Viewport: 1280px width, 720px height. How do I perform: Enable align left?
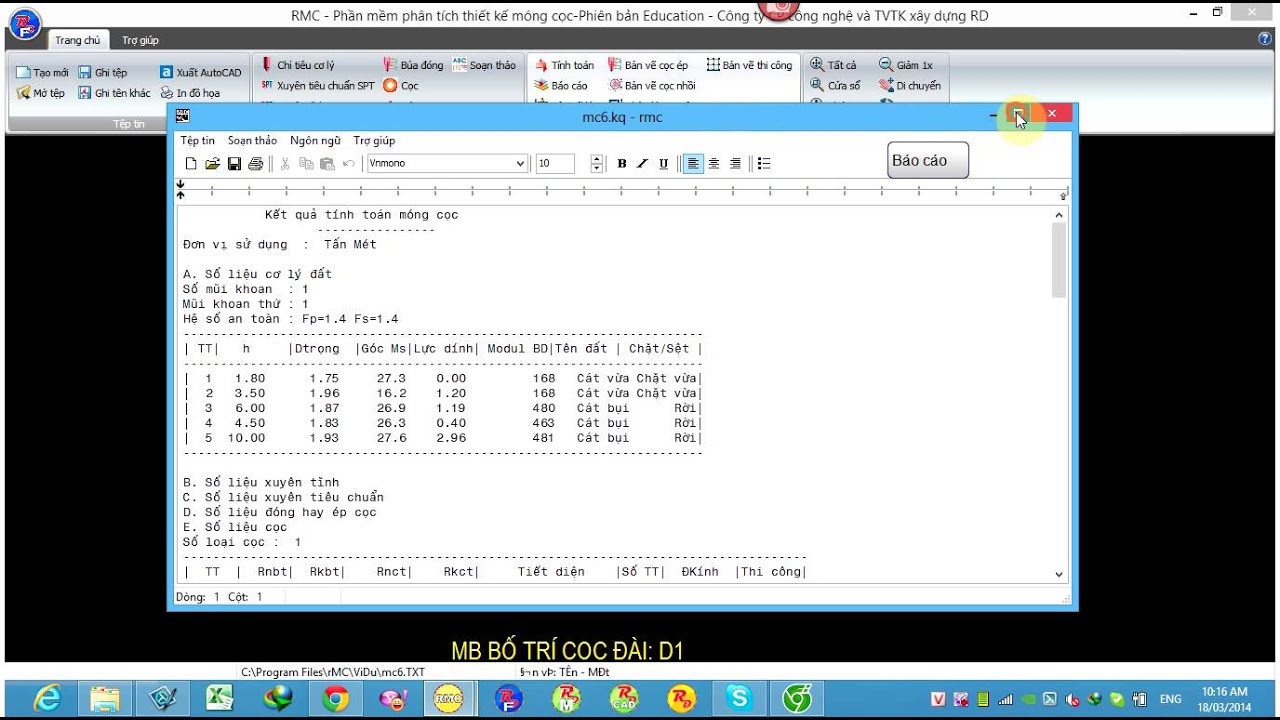click(693, 164)
